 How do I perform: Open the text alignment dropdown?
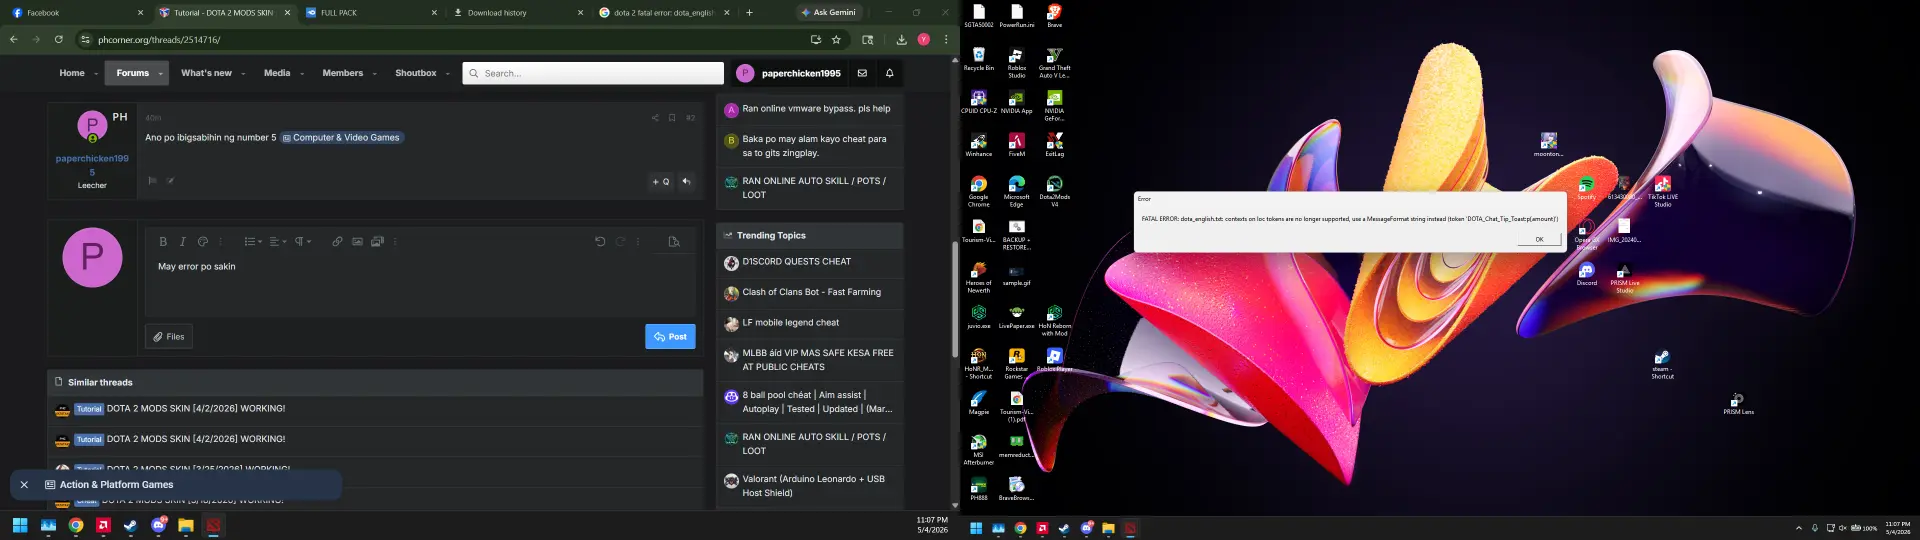click(x=278, y=241)
